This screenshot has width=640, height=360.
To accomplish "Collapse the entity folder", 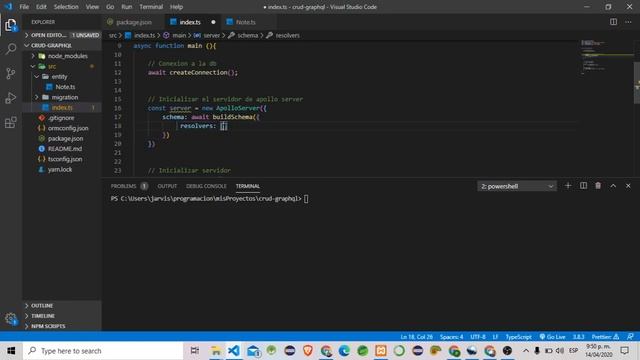I will click(x=62, y=76).
